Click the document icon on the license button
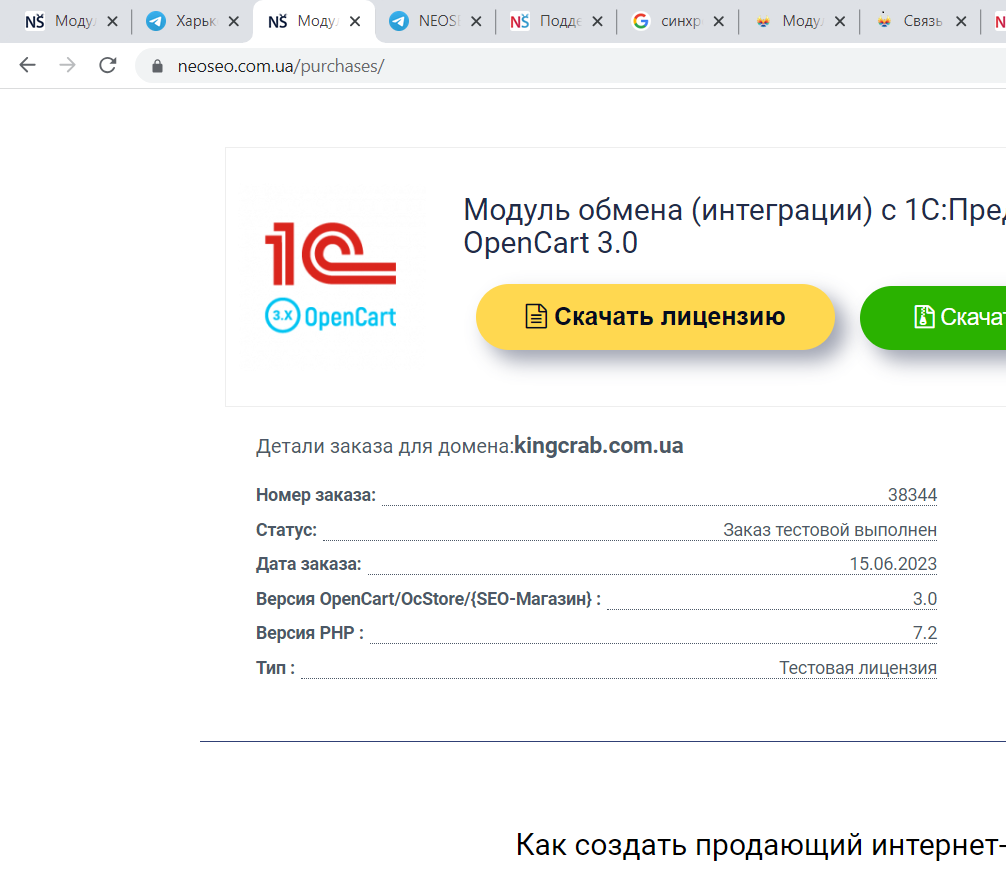Viewport: 1006px width, 888px height. click(x=536, y=316)
